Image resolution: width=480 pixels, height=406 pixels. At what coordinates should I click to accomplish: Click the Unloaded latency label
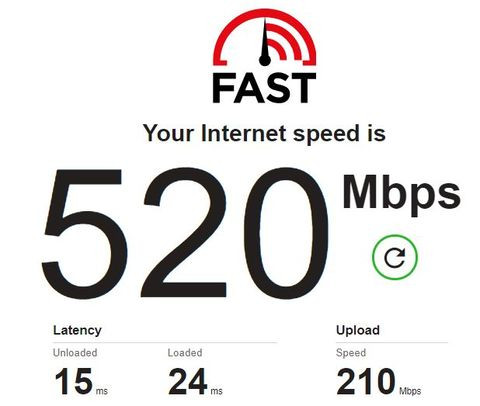[75, 353]
